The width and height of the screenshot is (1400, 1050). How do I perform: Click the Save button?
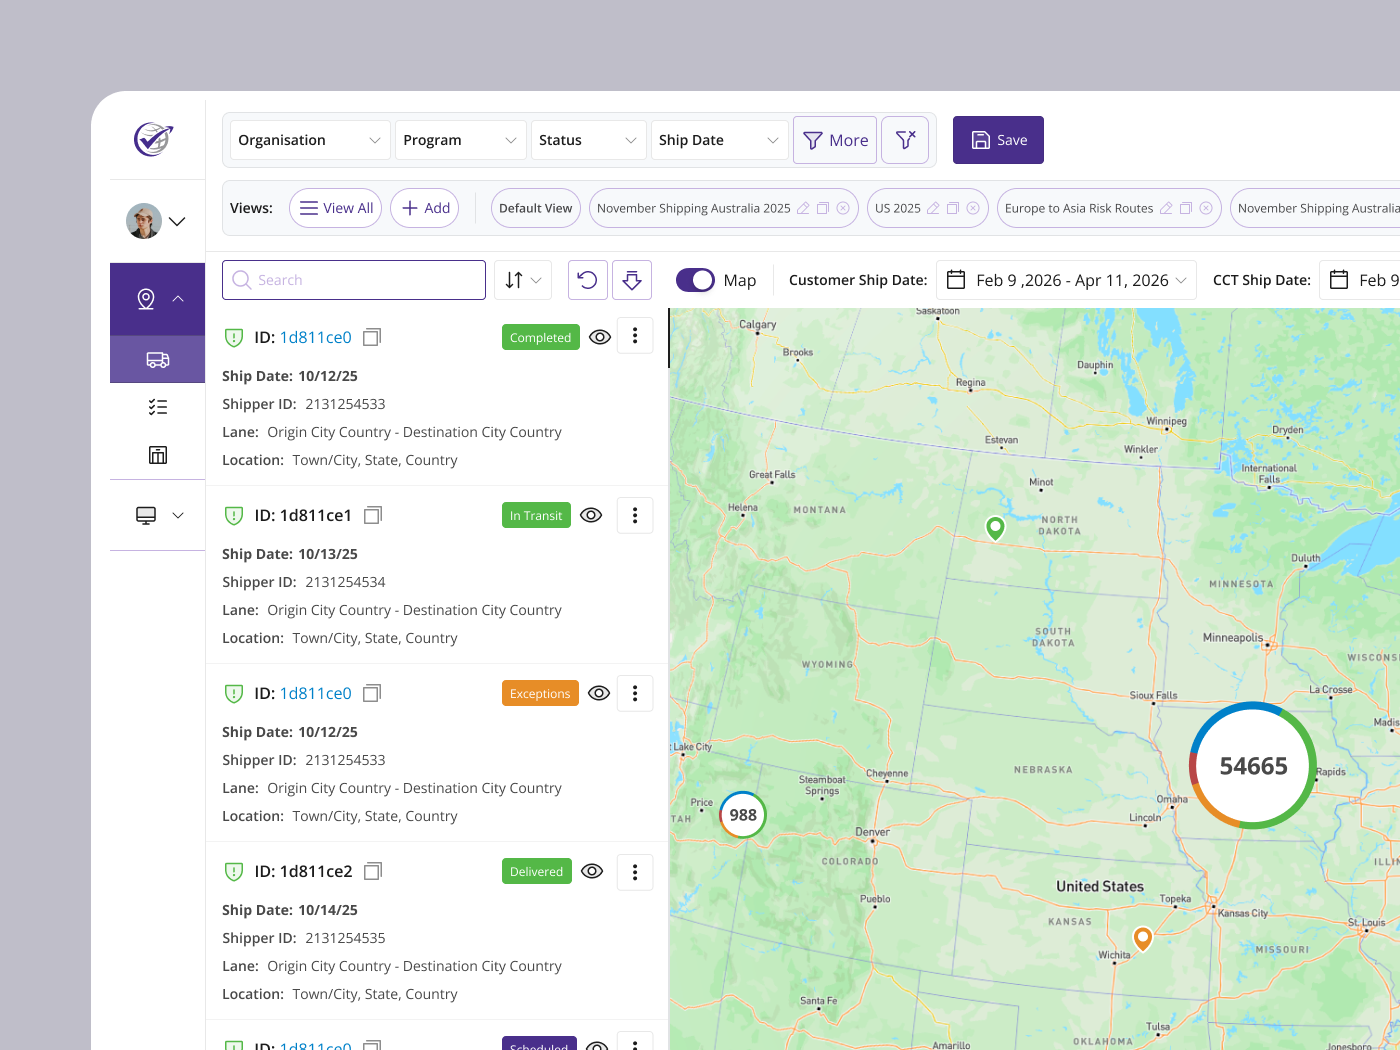pos(998,140)
